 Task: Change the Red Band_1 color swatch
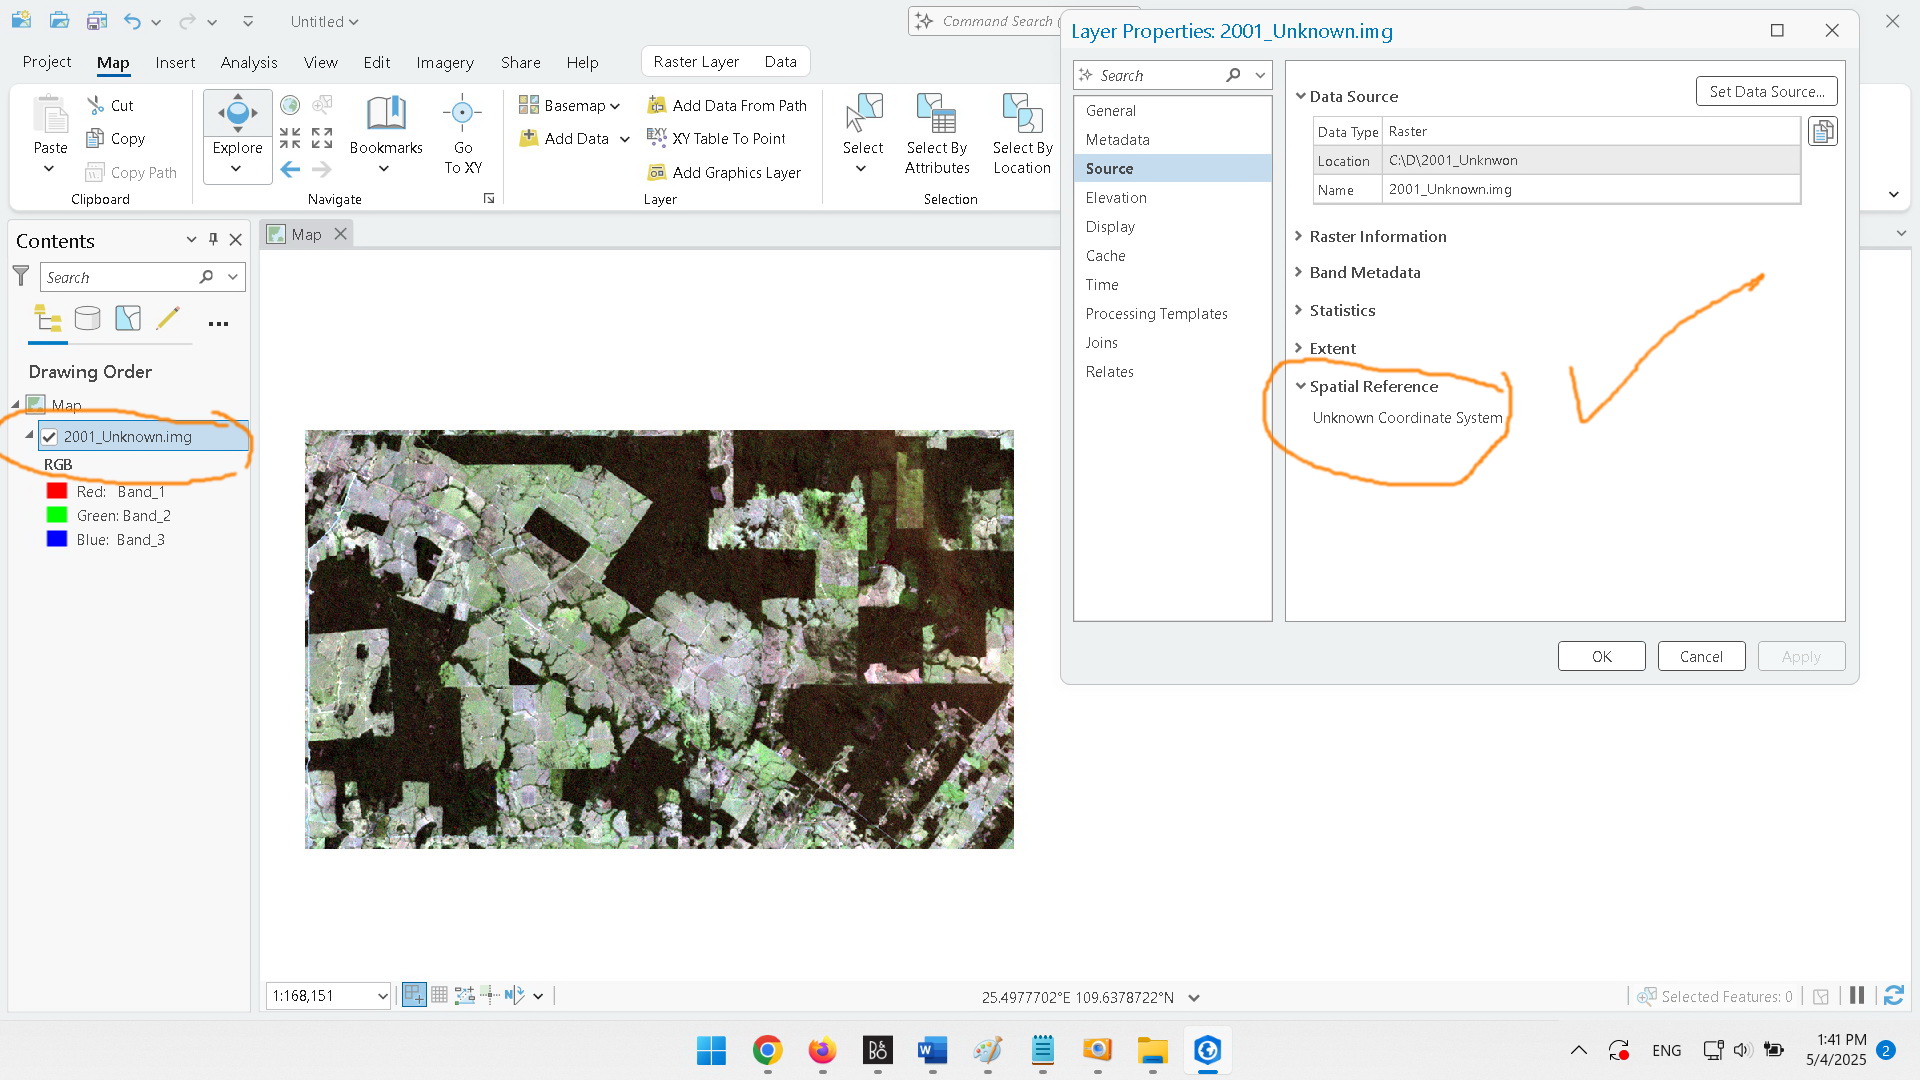[56, 491]
